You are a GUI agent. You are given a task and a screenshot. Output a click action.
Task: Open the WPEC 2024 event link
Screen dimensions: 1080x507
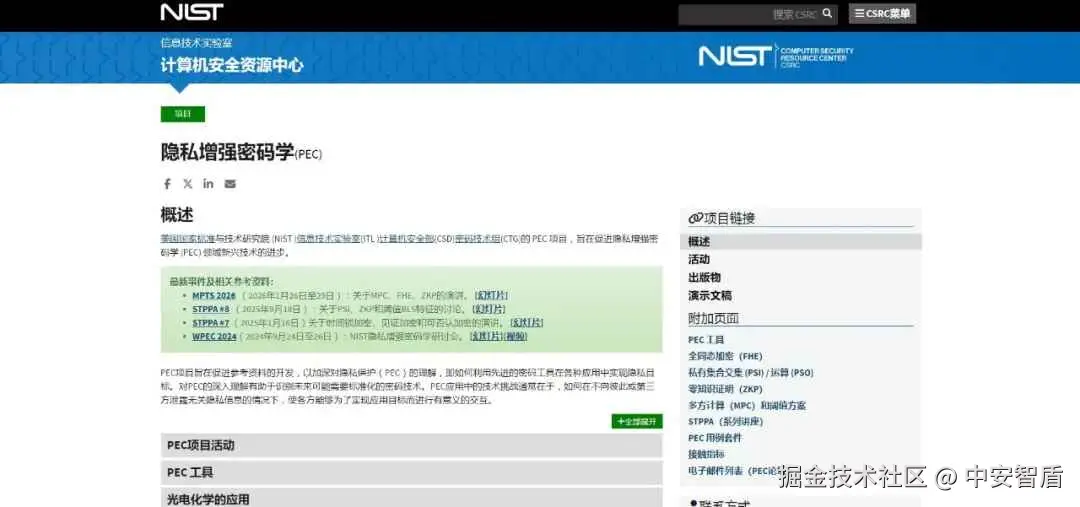[214, 336]
